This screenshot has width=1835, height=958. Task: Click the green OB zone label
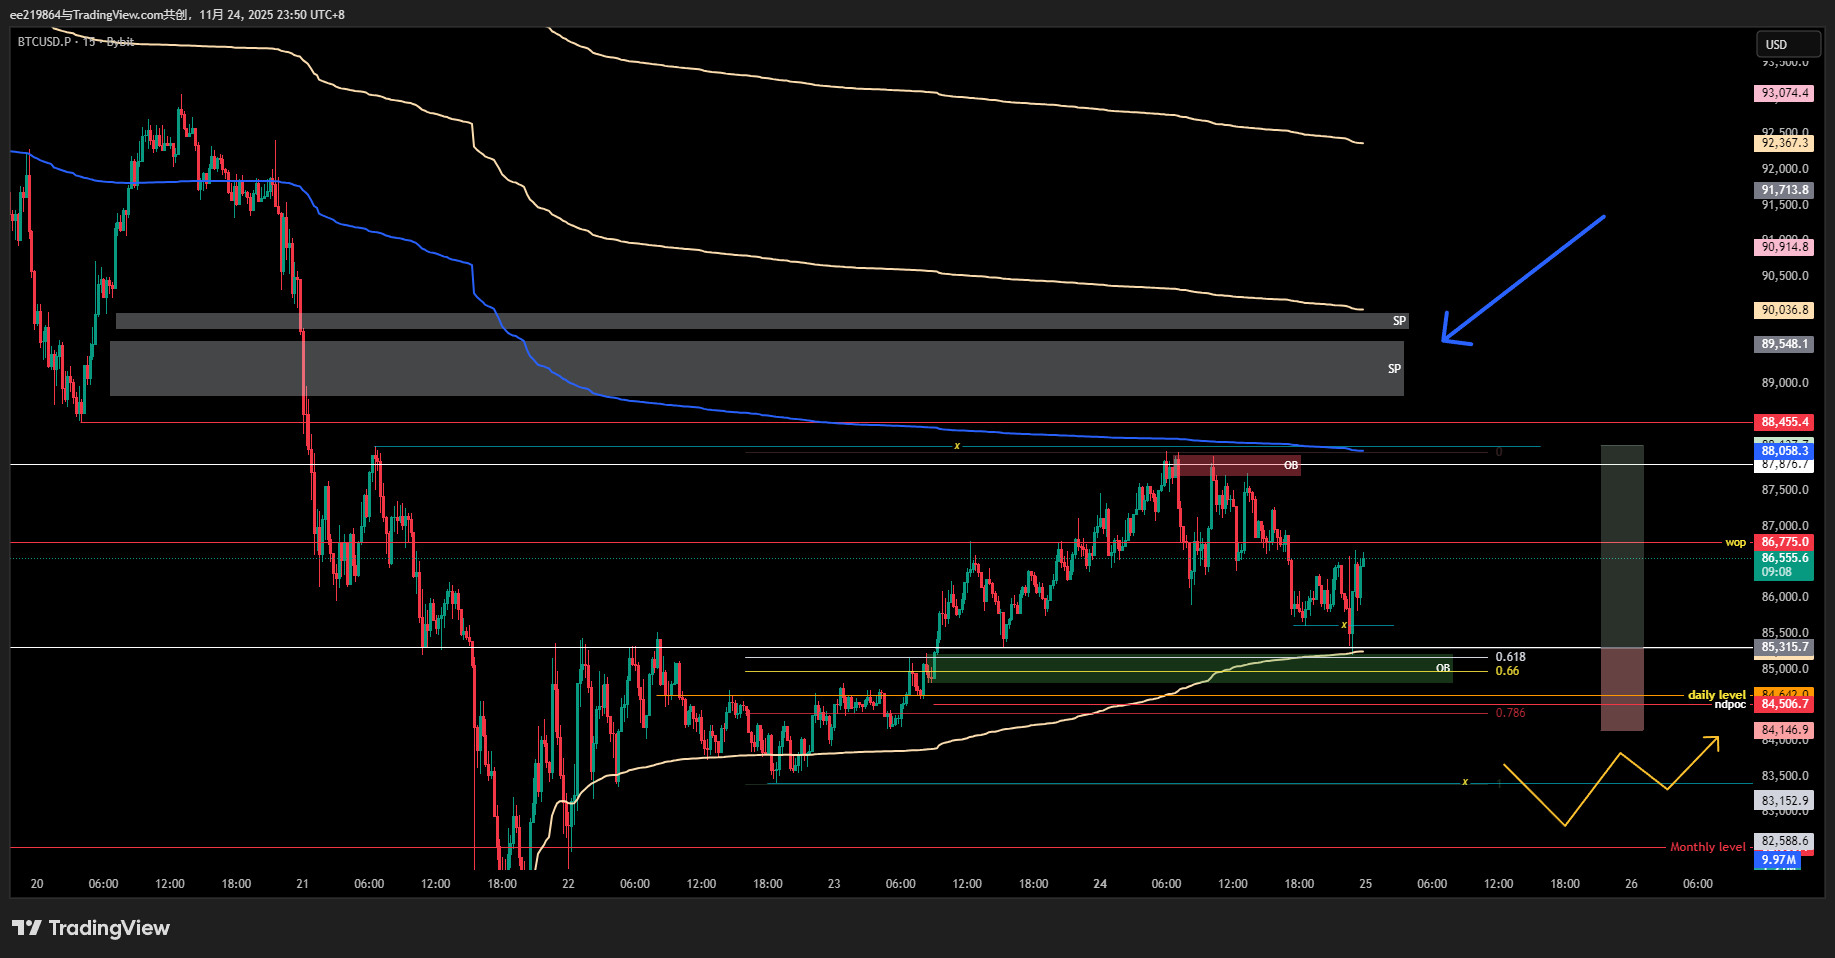point(1442,668)
